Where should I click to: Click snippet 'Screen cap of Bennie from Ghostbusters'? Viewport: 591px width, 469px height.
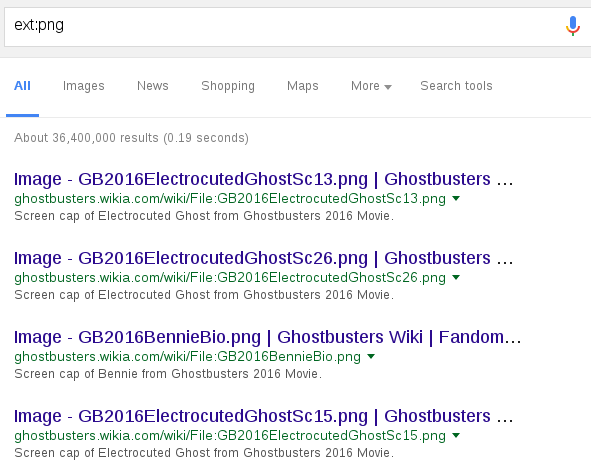pyautogui.click(x=168, y=374)
